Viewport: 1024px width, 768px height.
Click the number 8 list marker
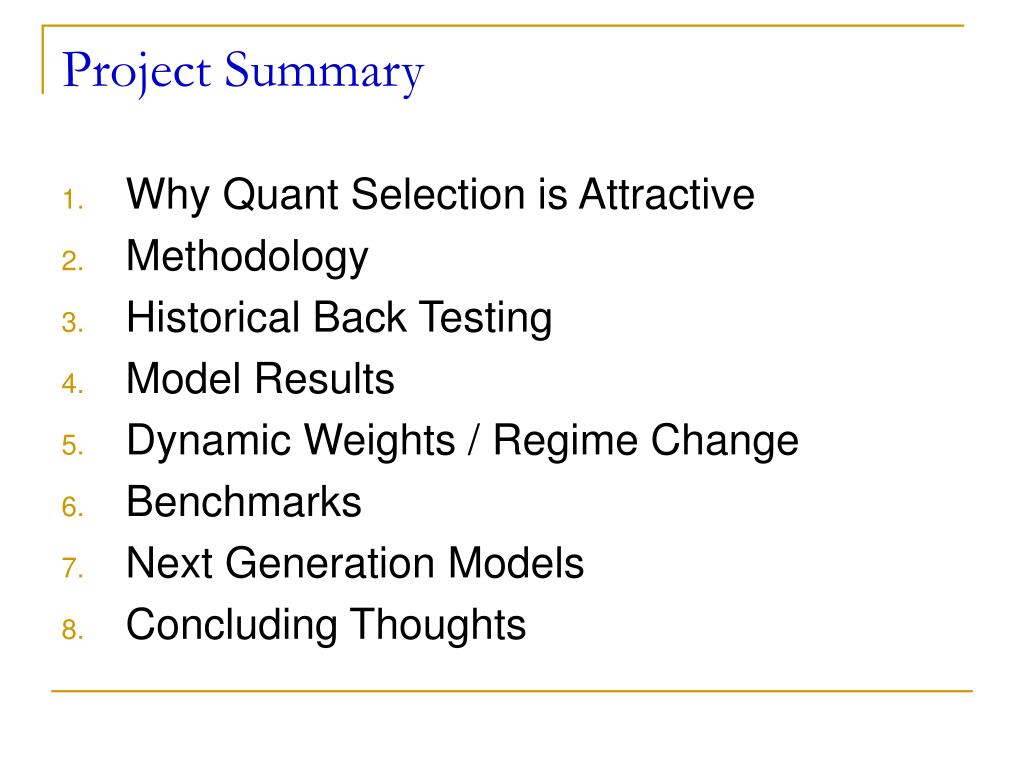(x=72, y=630)
